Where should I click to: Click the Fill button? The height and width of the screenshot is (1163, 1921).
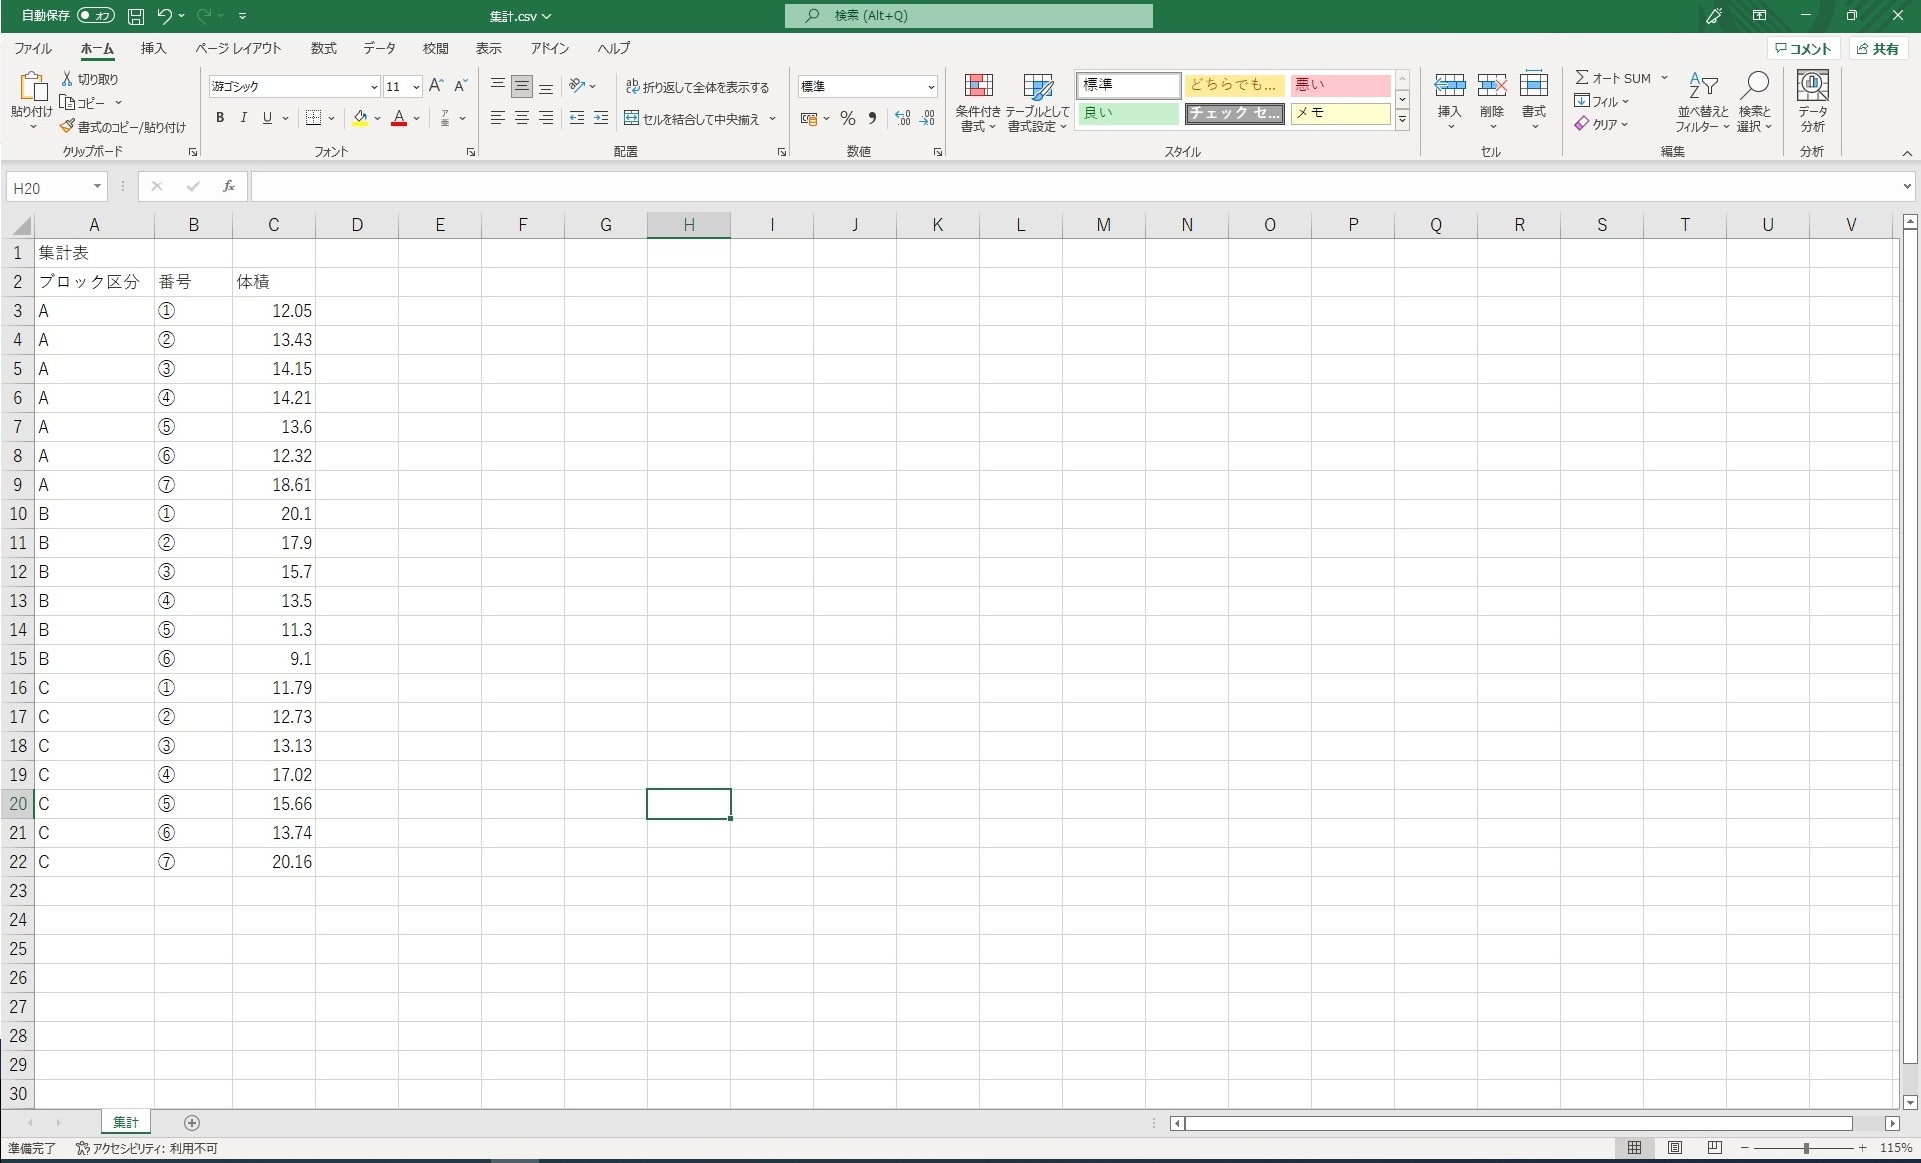[x=1602, y=101]
